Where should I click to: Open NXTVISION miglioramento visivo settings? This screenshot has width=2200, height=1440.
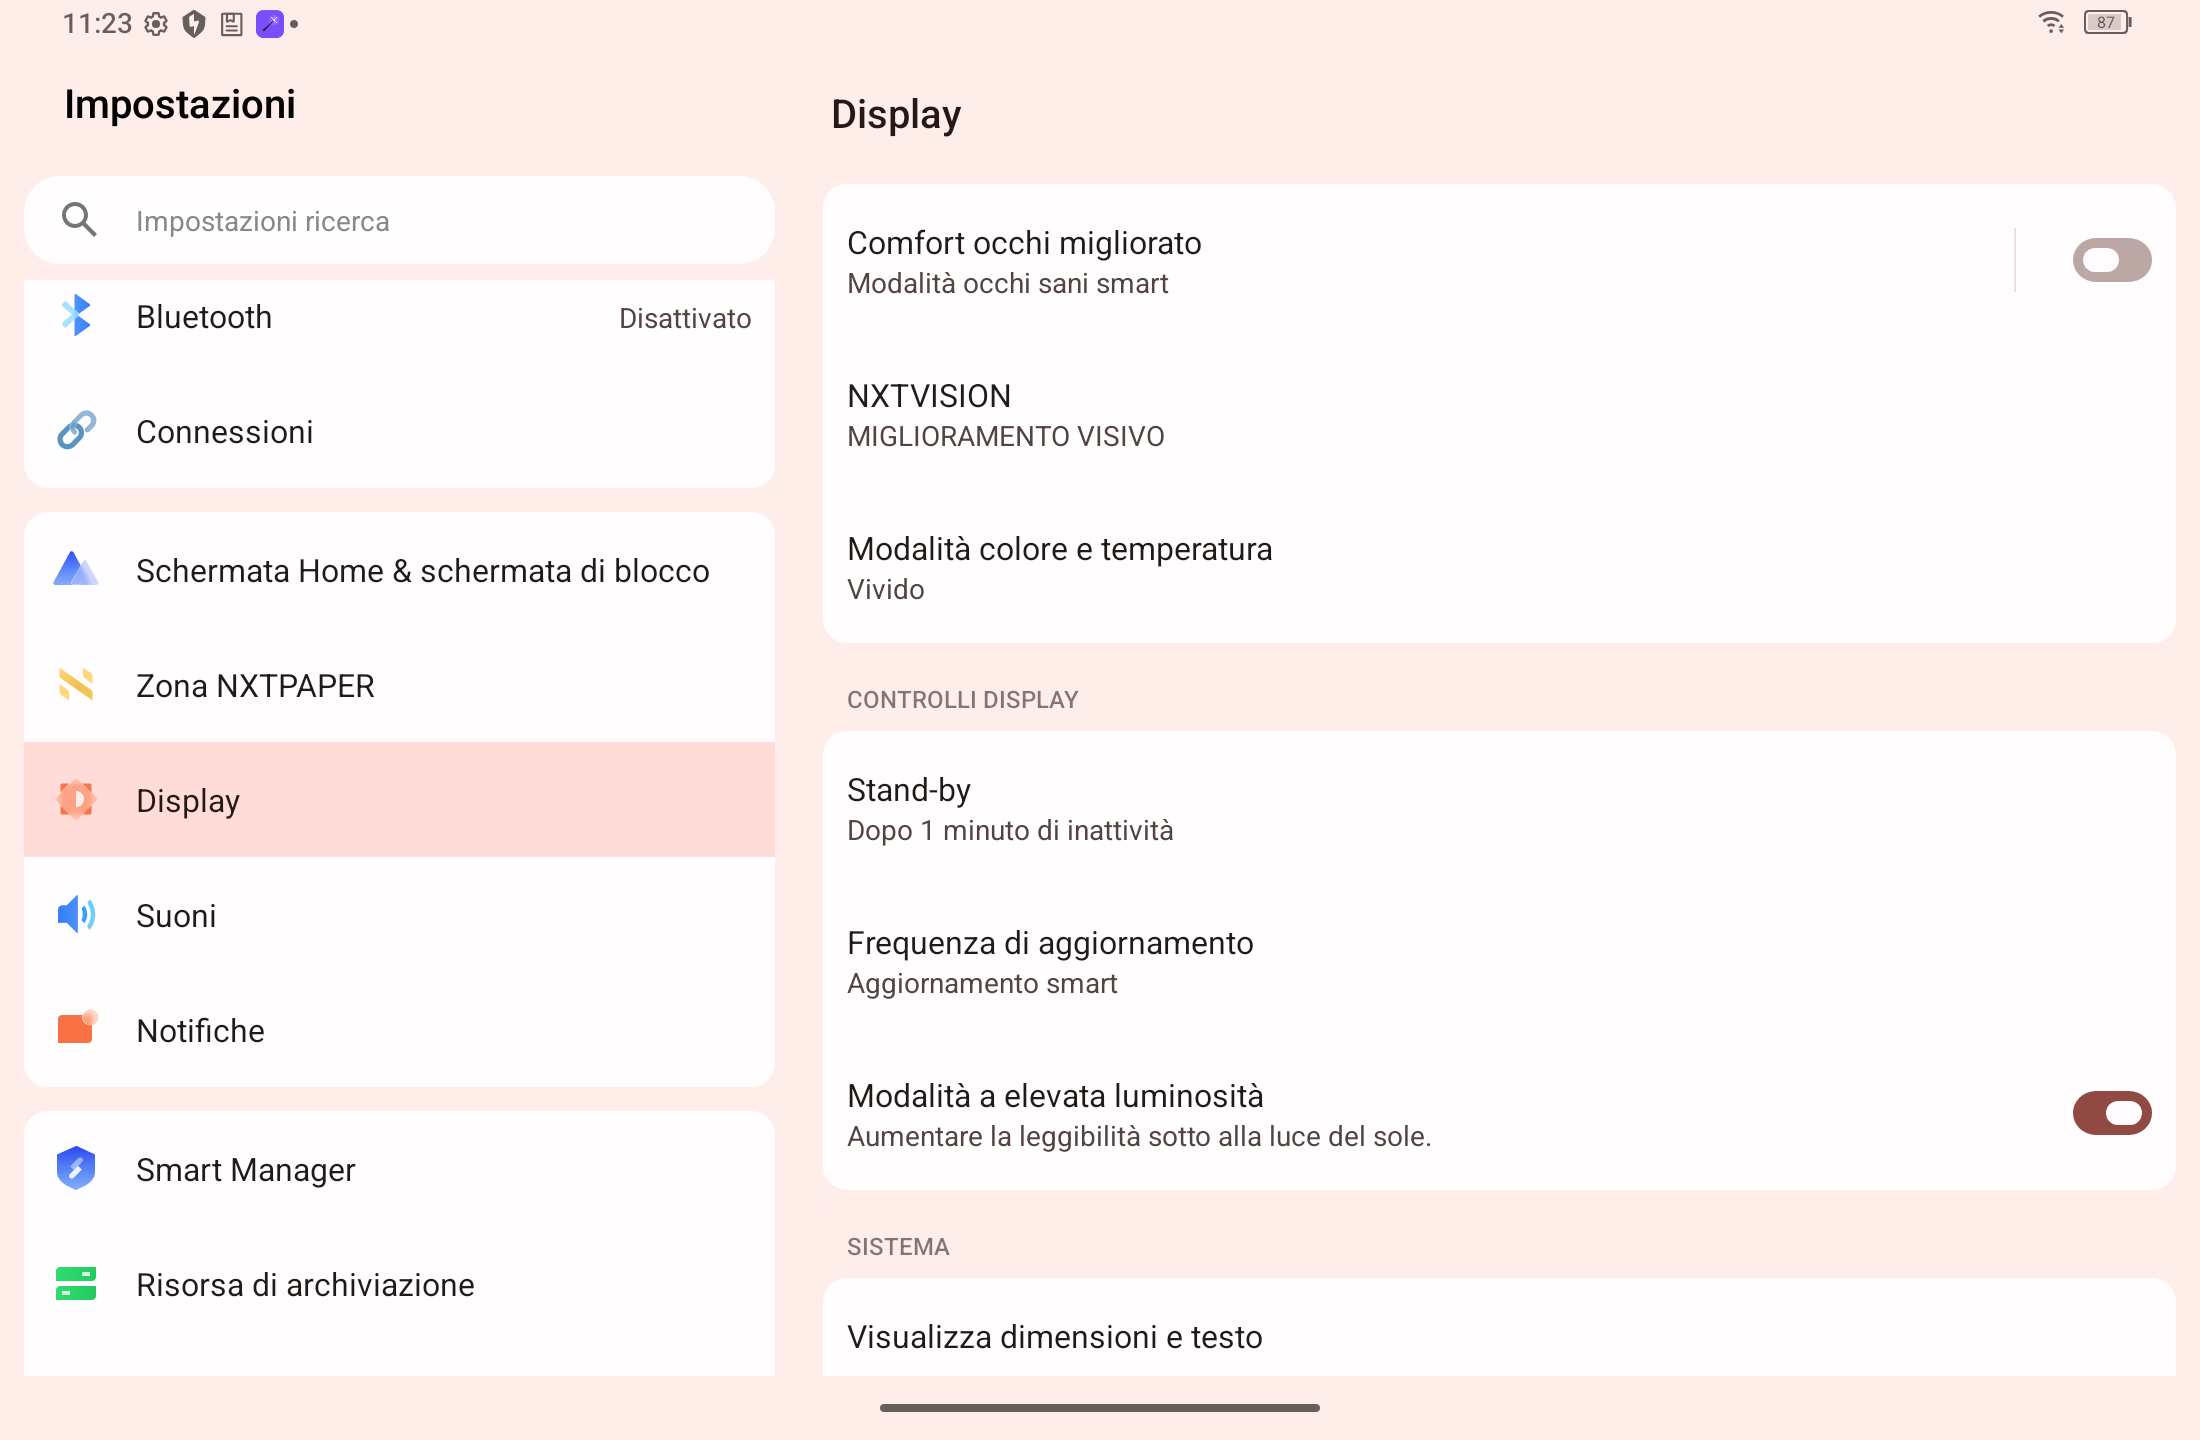pyautogui.click(x=1499, y=414)
